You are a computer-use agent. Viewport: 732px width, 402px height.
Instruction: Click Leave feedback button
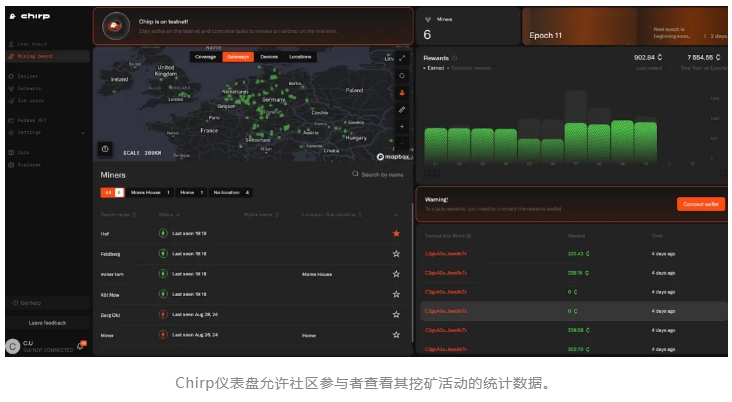(47, 323)
